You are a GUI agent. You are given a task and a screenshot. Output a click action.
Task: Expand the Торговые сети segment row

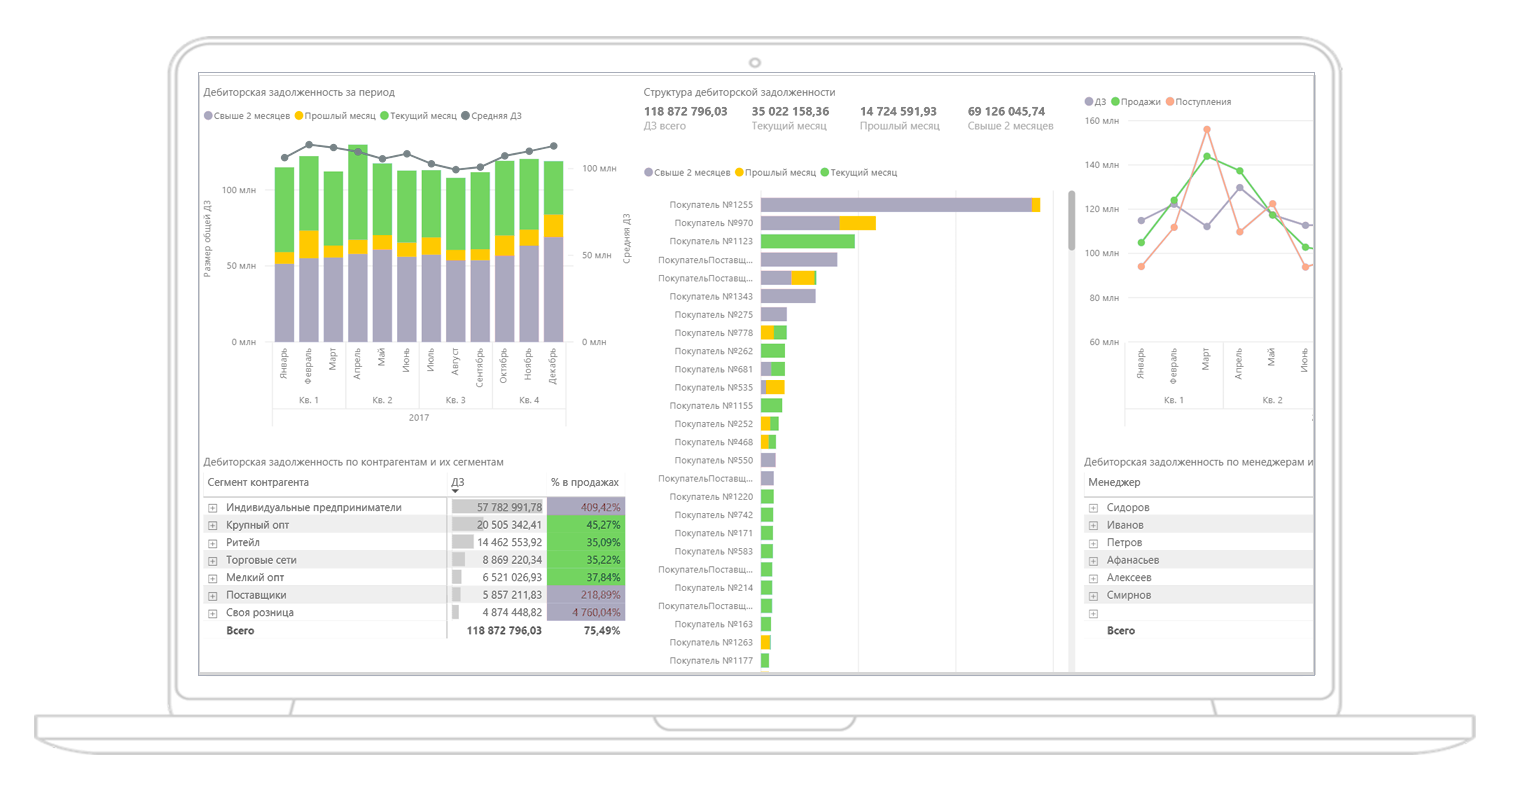coord(213,561)
